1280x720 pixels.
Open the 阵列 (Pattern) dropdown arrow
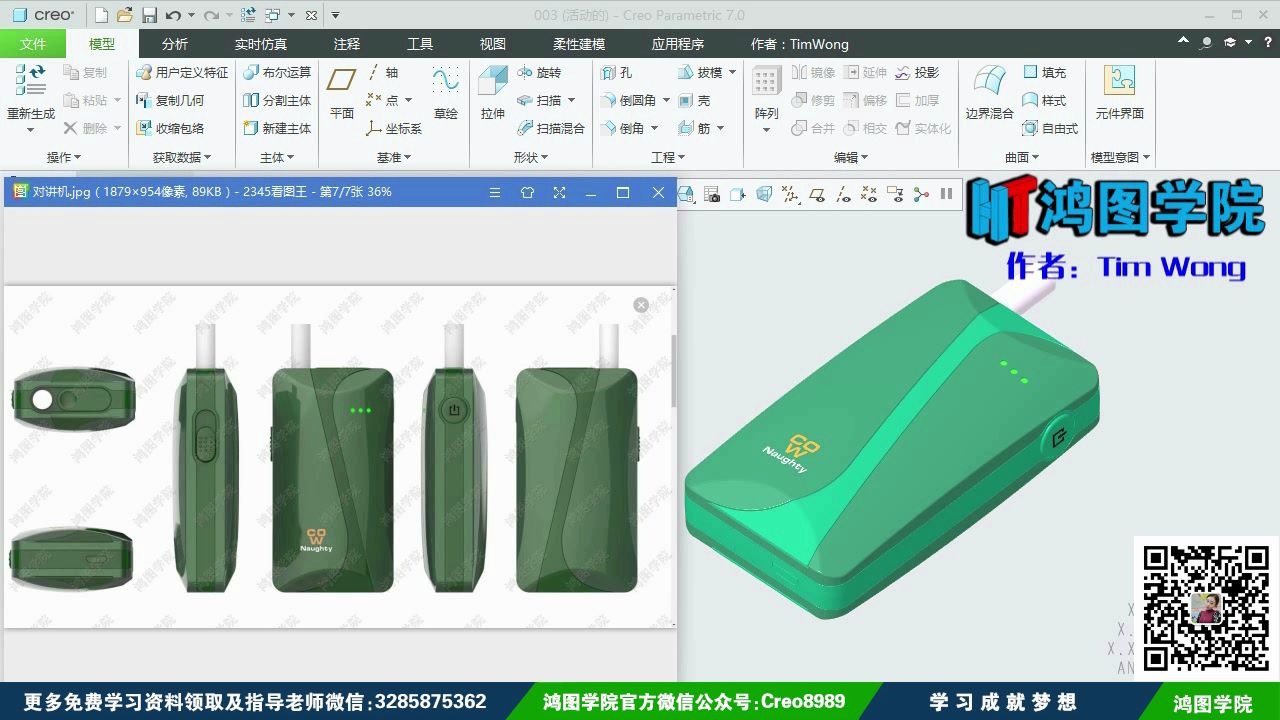click(x=767, y=130)
